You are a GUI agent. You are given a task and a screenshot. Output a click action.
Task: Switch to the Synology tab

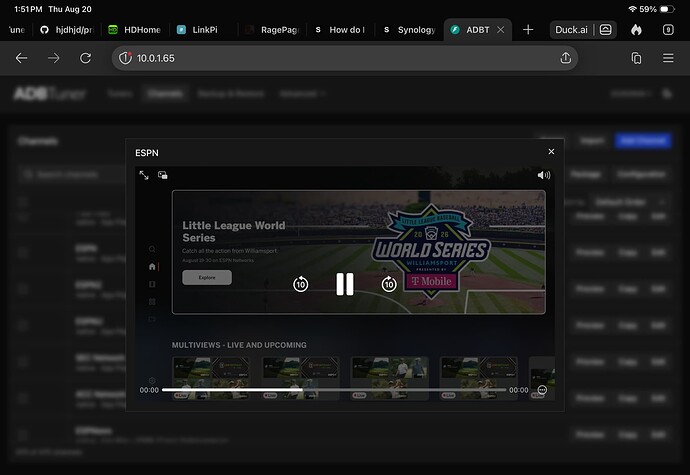[409, 29]
